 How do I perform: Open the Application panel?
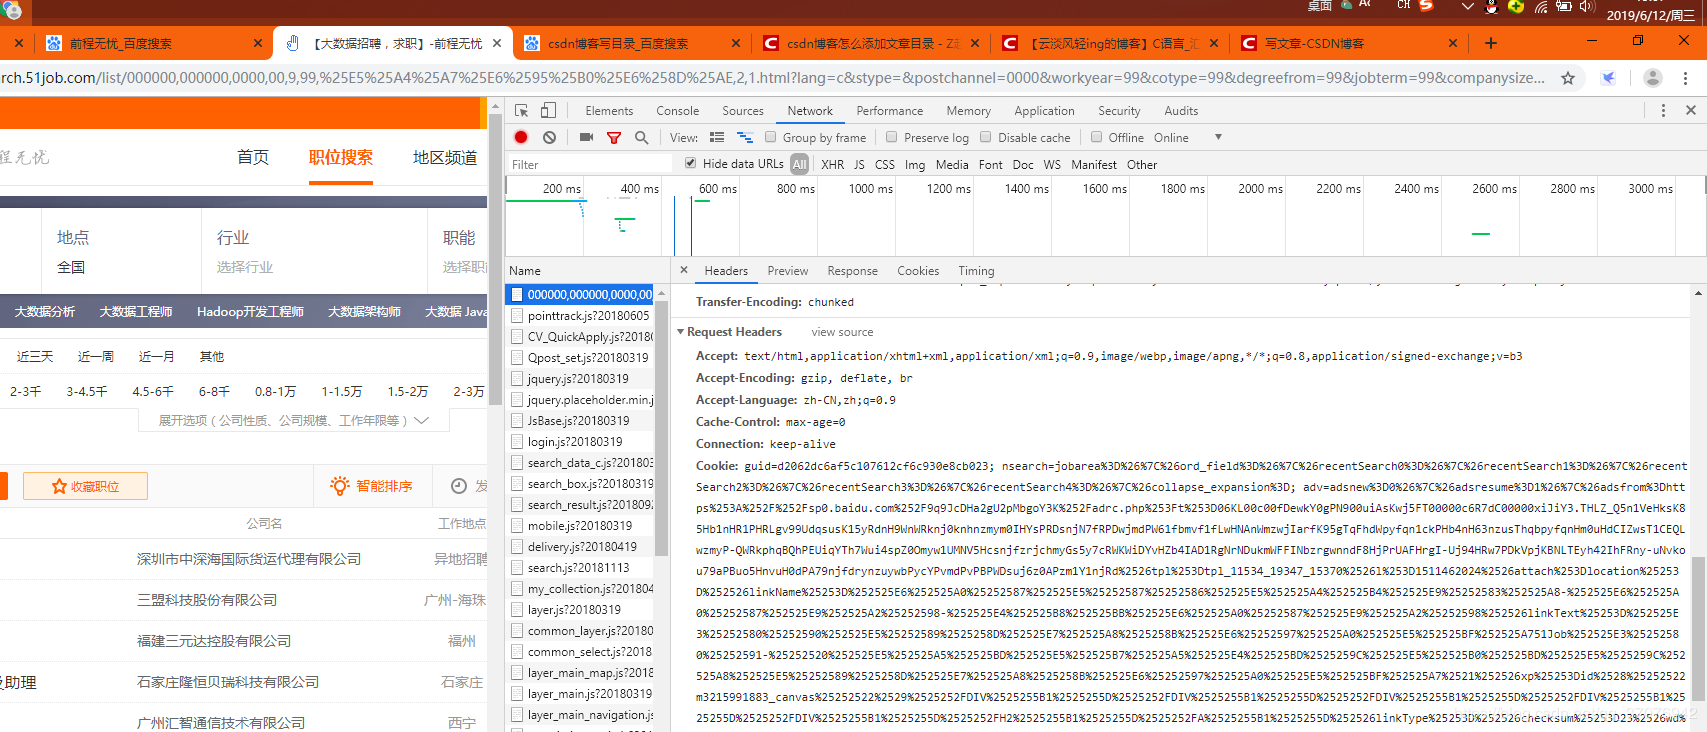[1044, 111]
